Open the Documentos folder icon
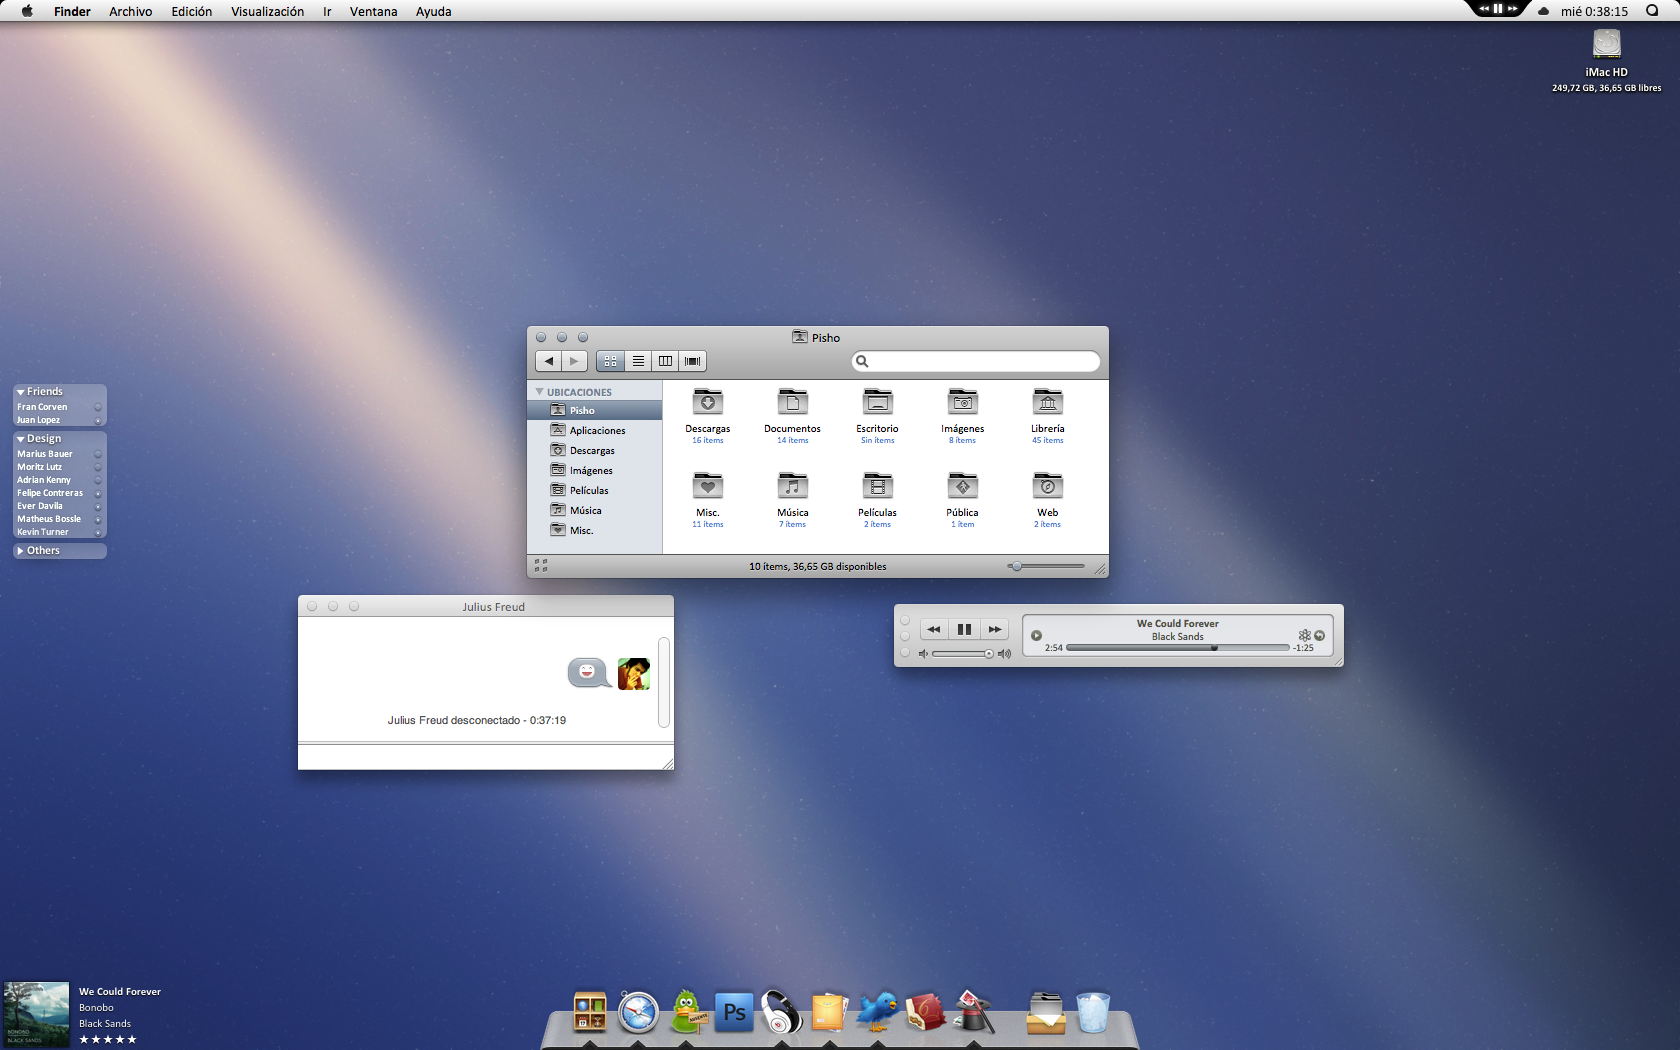The image size is (1680, 1050). (x=793, y=402)
